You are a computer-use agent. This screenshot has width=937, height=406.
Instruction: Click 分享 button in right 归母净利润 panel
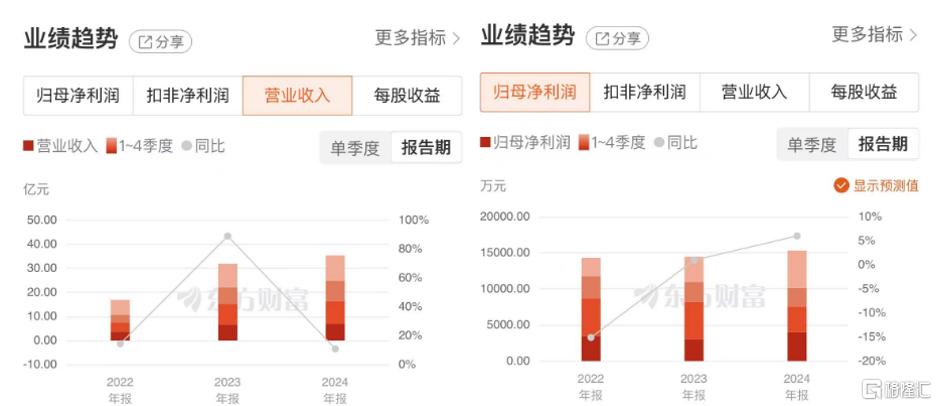pyautogui.click(x=617, y=38)
